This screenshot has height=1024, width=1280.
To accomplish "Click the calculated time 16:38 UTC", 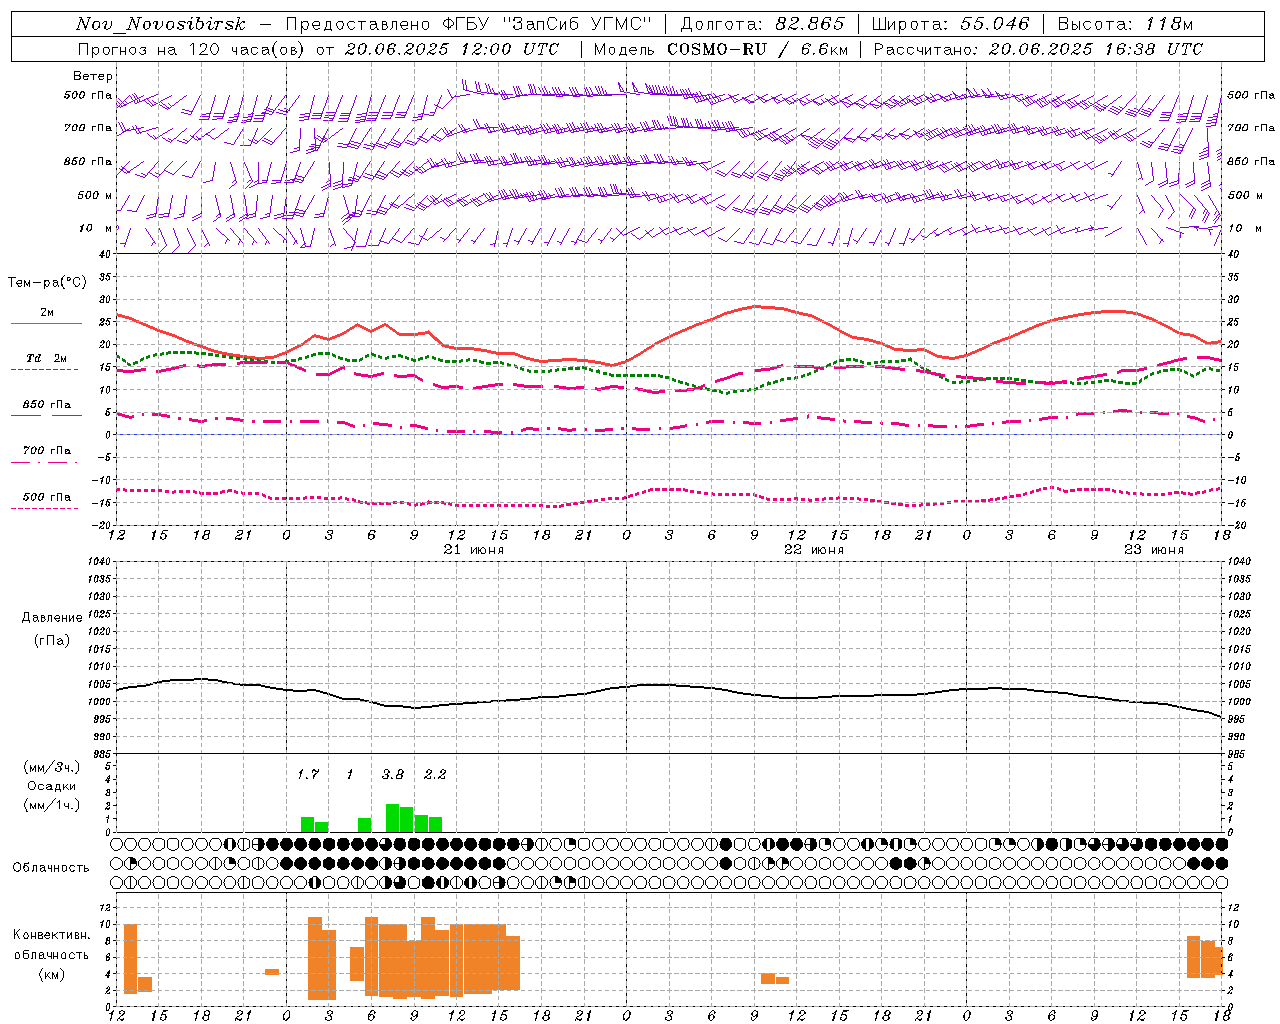I will pyautogui.click(x=1154, y=49).
